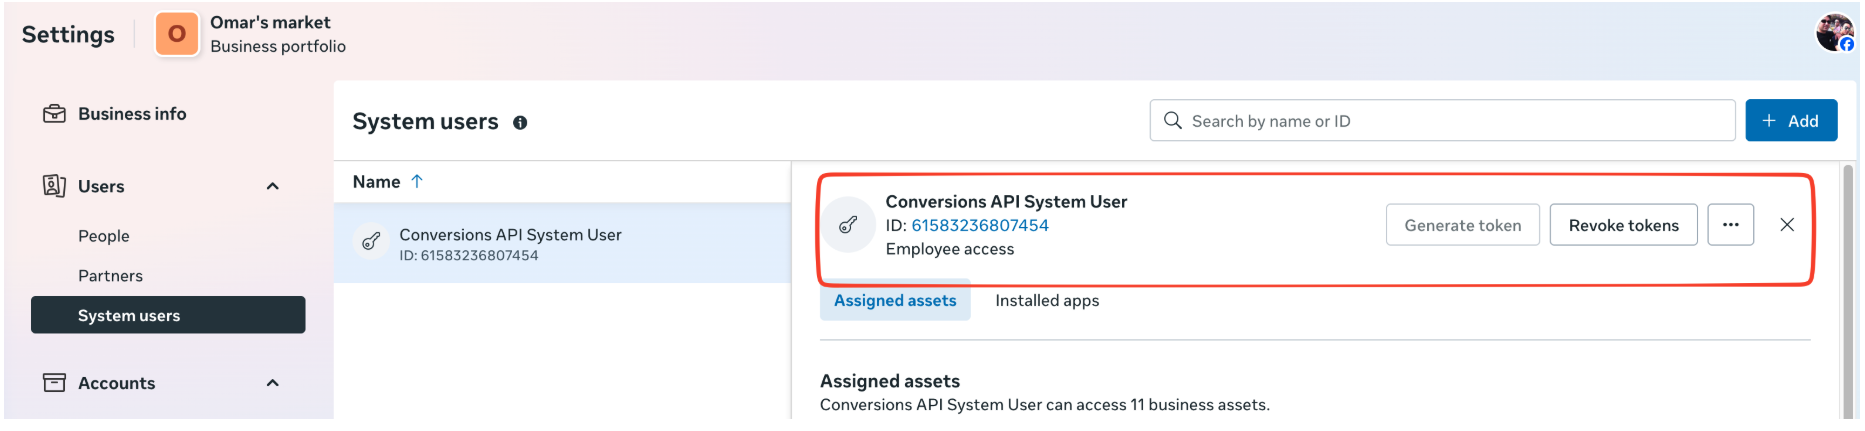The height and width of the screenshot is (431, 1865).
Task: Click the key avatar in the details panel
Action: pos(848,225)
